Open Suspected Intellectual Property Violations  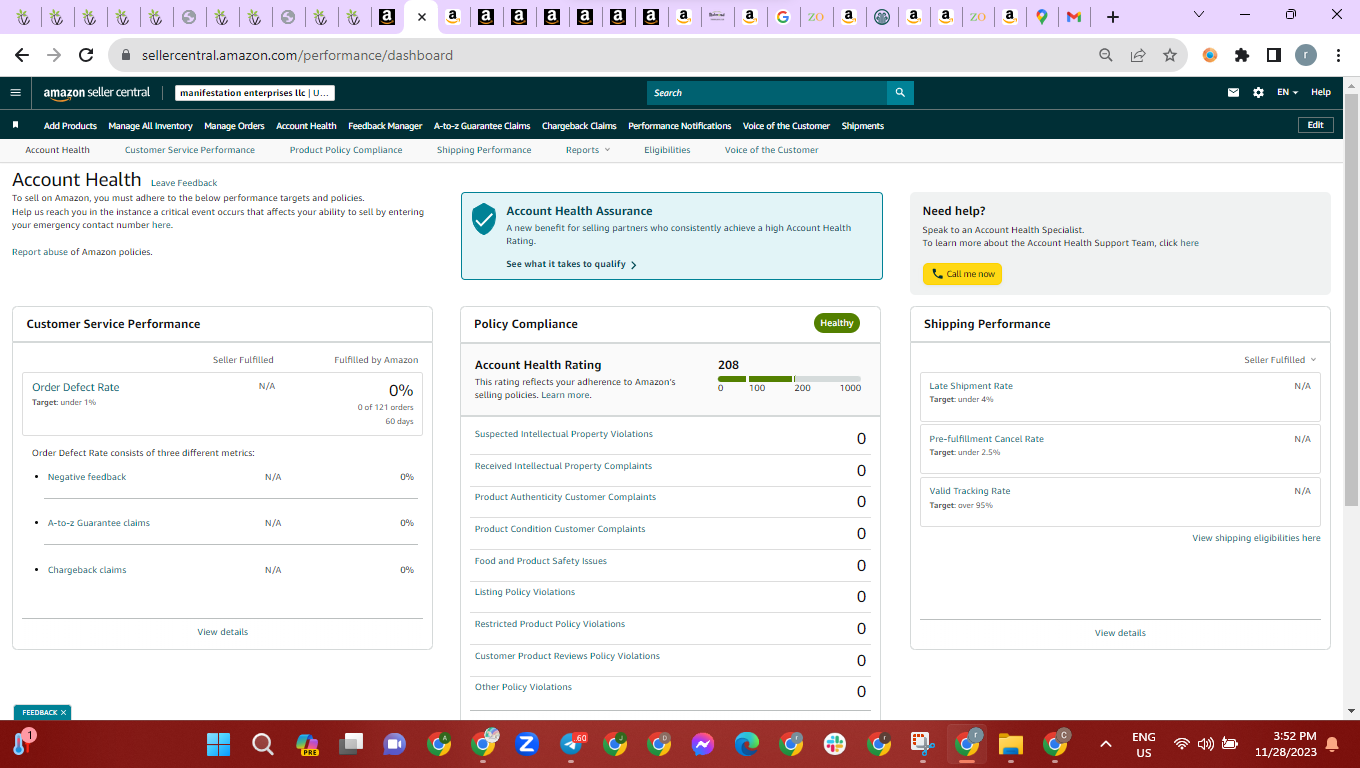coord(563,434)
